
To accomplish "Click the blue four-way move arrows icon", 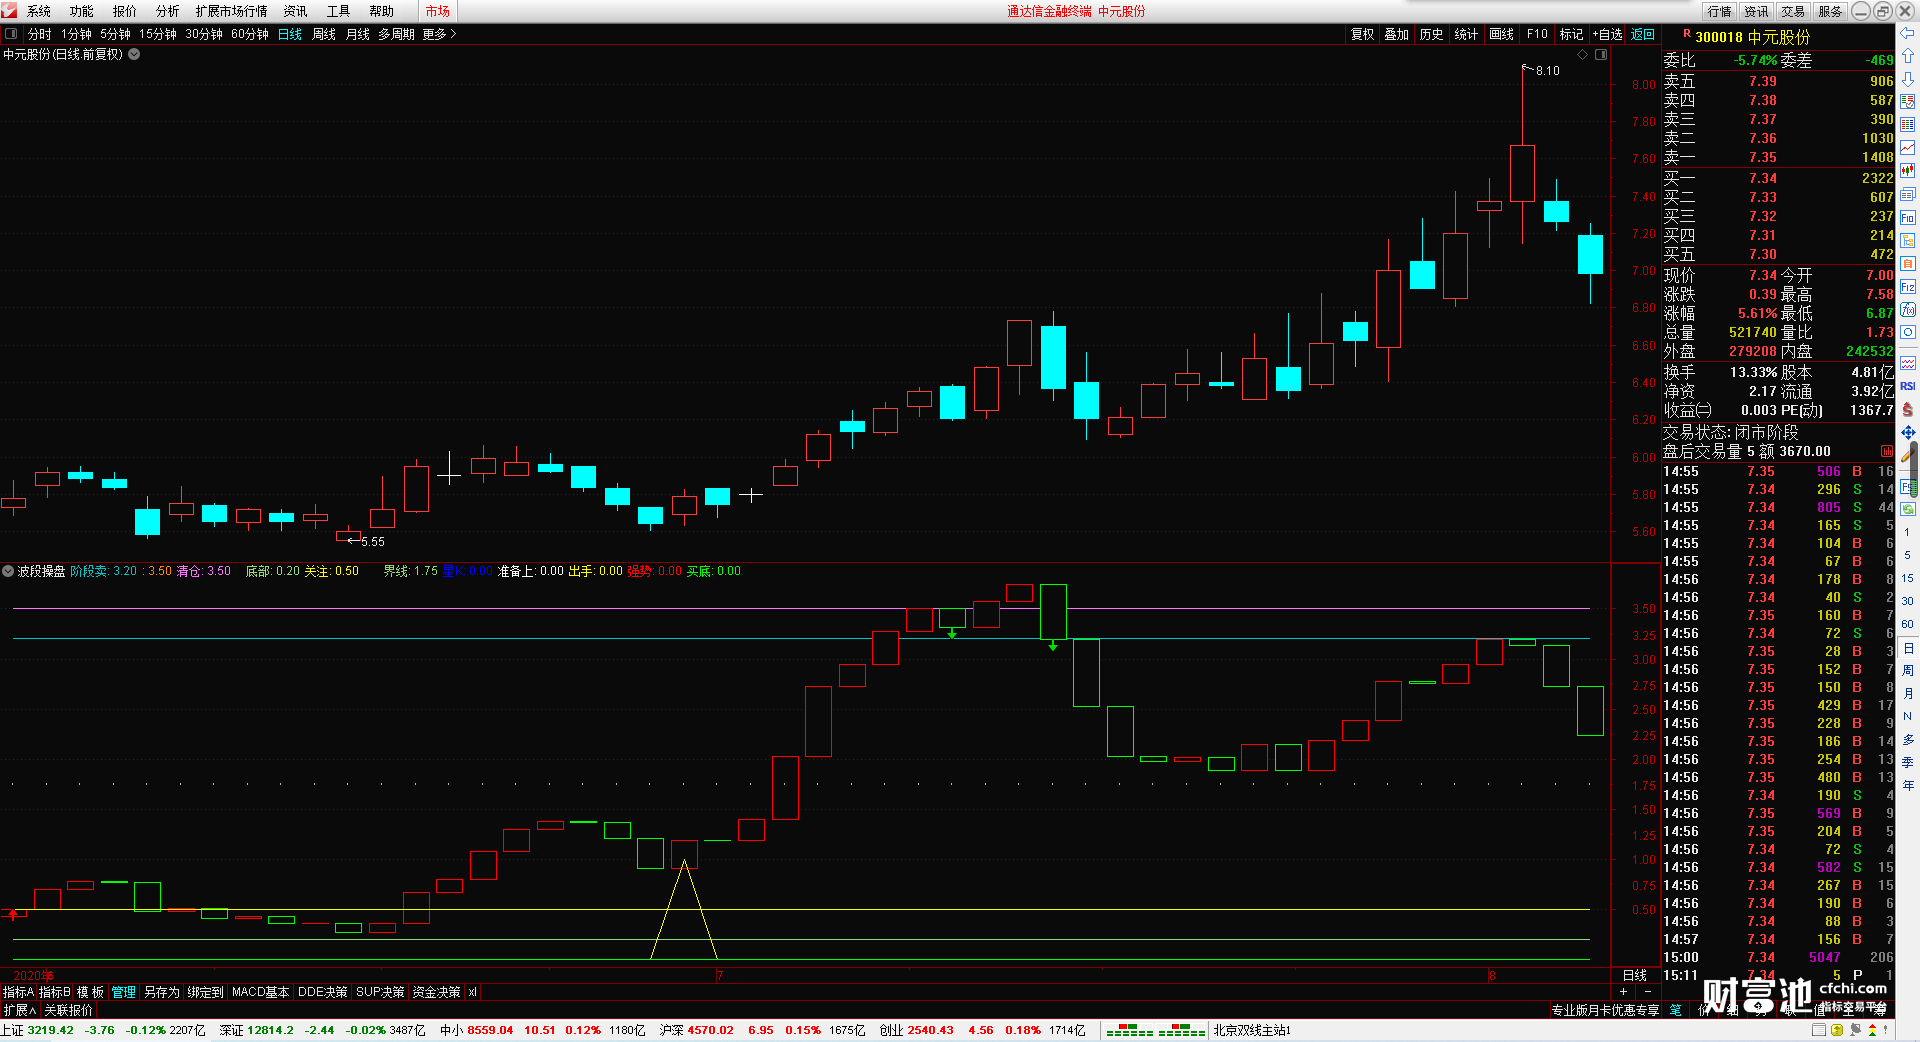I will coord(1908,432).
